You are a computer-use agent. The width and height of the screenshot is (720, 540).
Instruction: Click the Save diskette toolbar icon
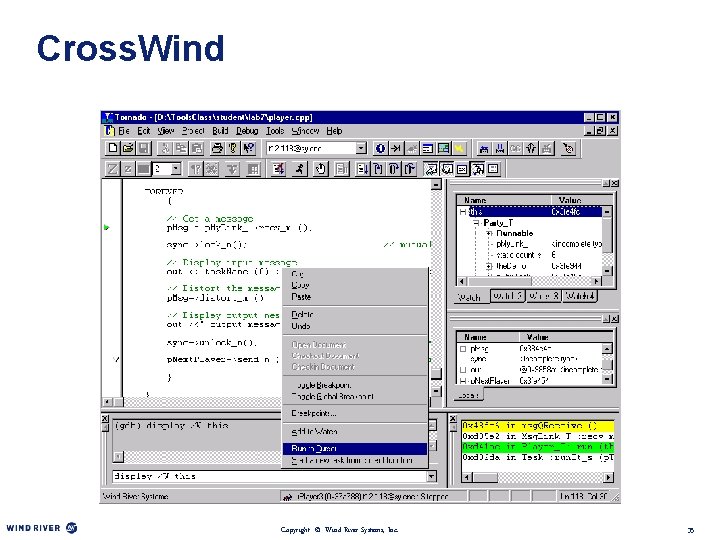(144, 148)
